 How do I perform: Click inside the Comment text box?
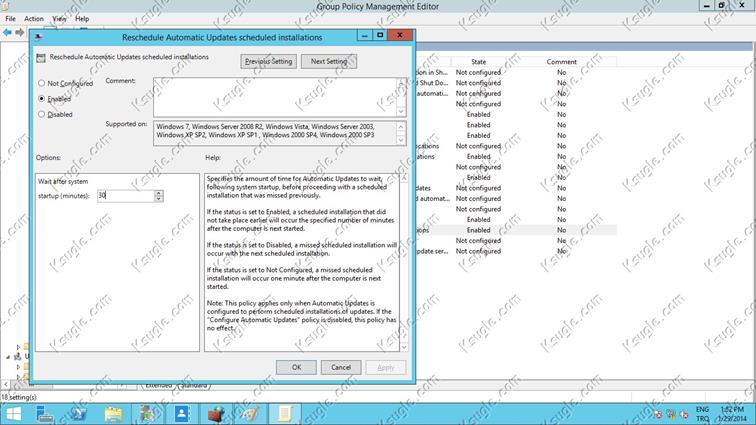[275, 97]
